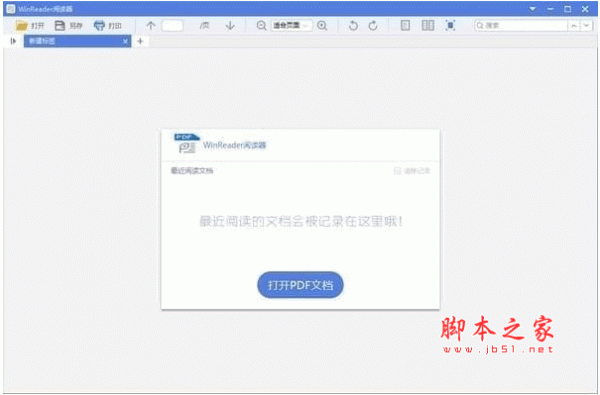Open the title bar dropdown menu
Image resolution: width=600 pixels, height=395 pixels.
pyautogui.click(x=533, y=9)
